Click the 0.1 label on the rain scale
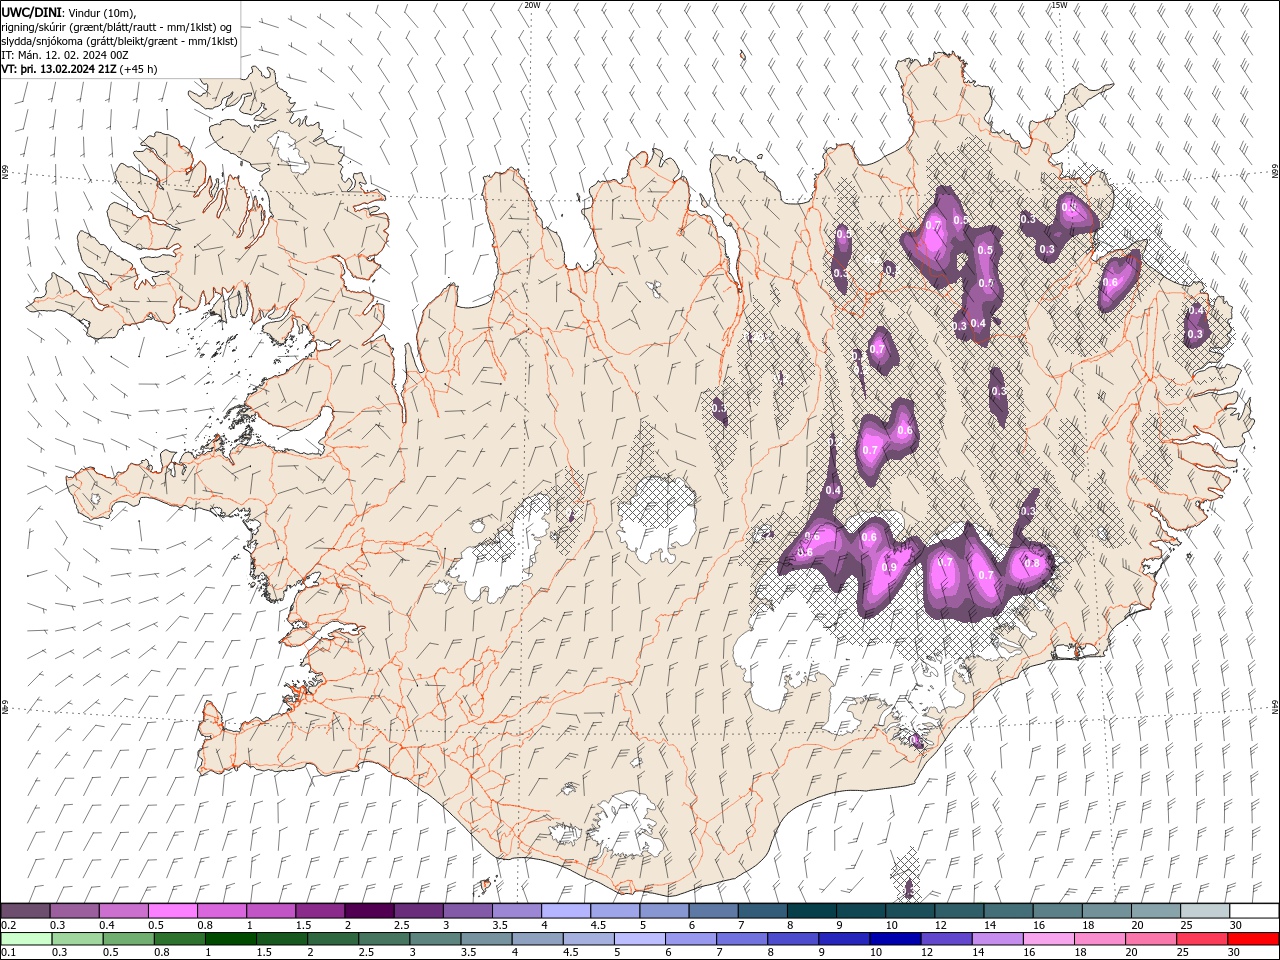Screen dimensions: 1280x960 (8, 953)
